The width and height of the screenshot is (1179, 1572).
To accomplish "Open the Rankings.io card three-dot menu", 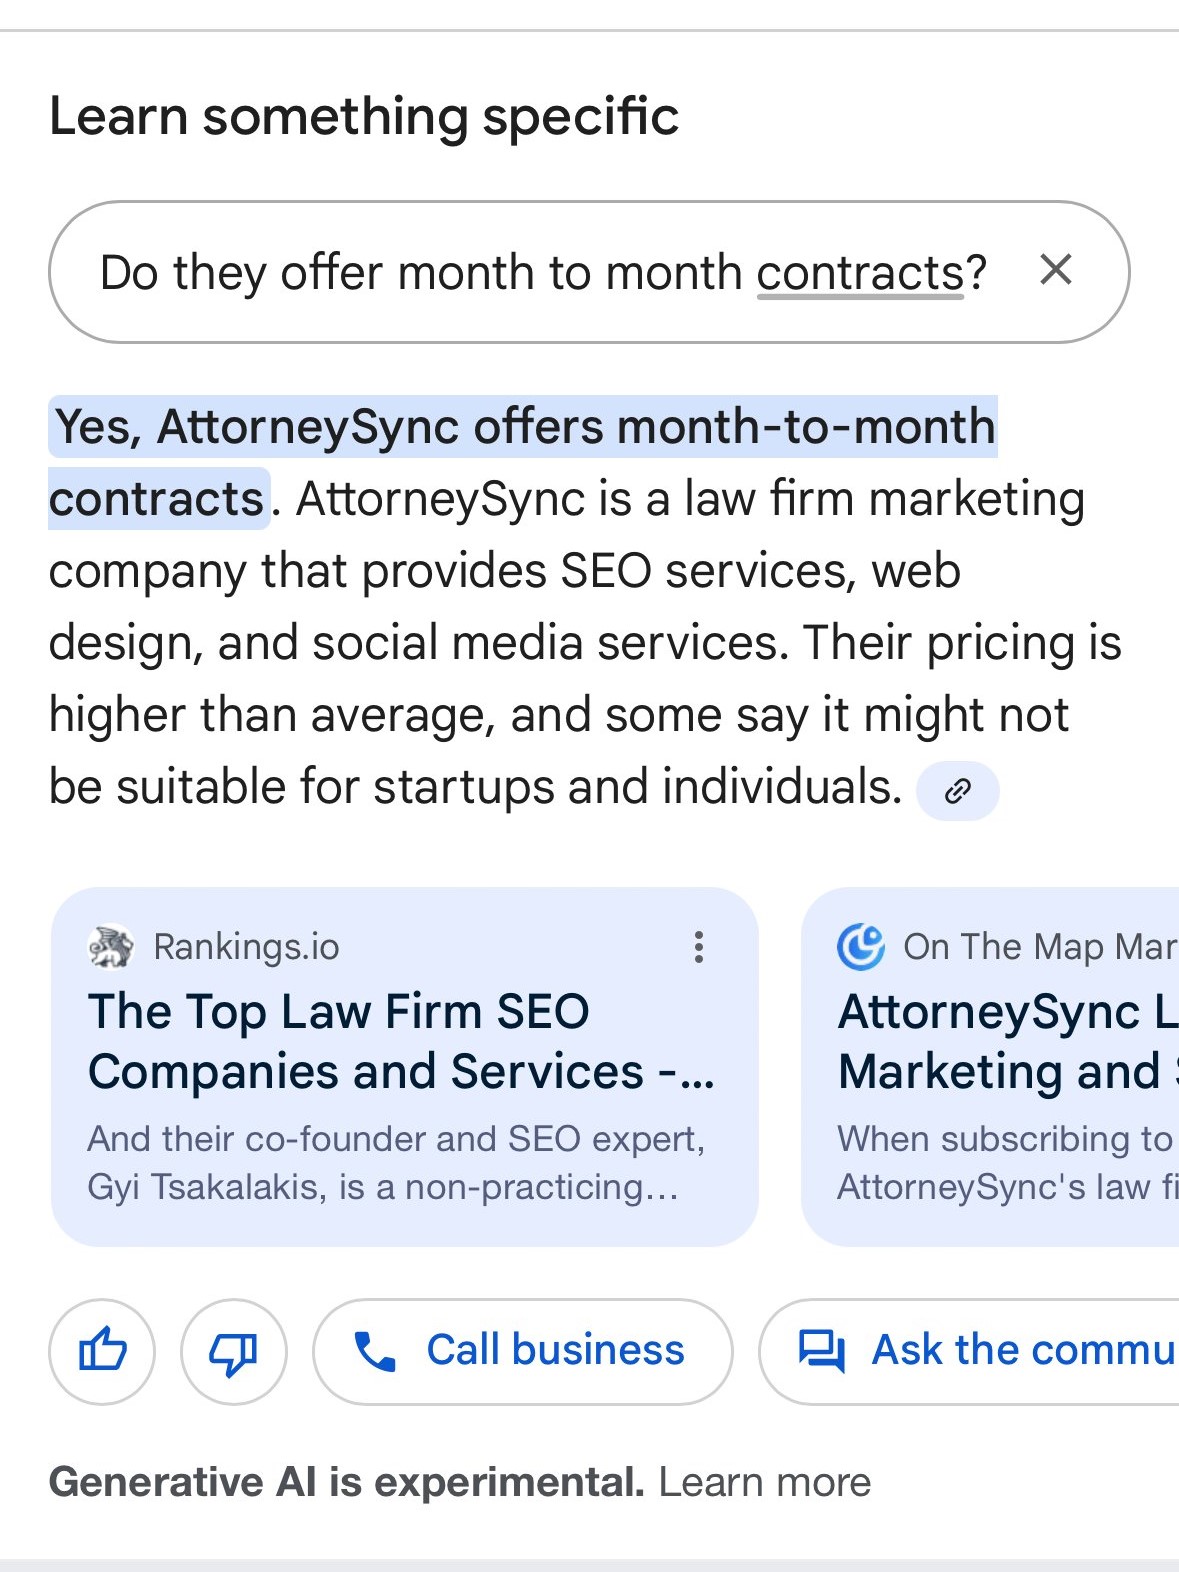I will (699, 946).
